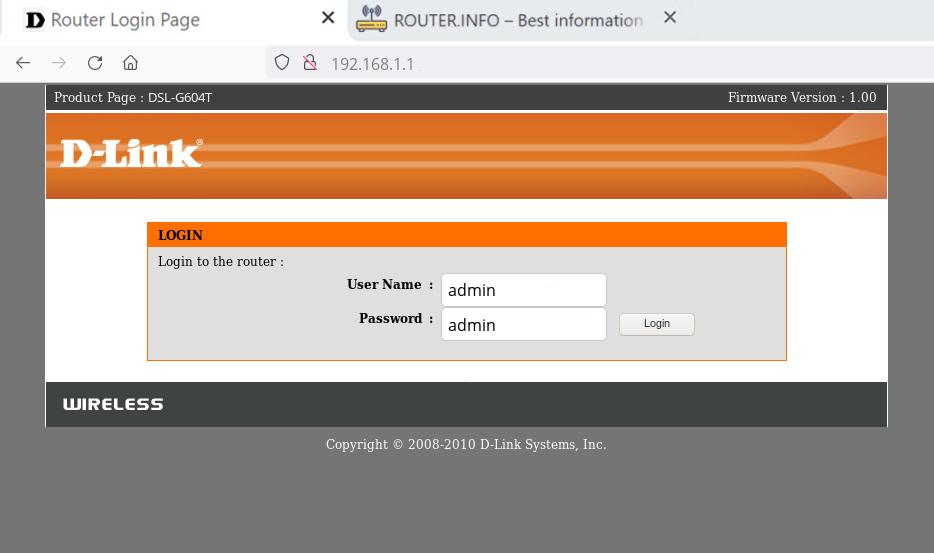The width and height of the screenshot is (934, 553).
Task: Click the 'Password' field label
Action: point(391,318)
